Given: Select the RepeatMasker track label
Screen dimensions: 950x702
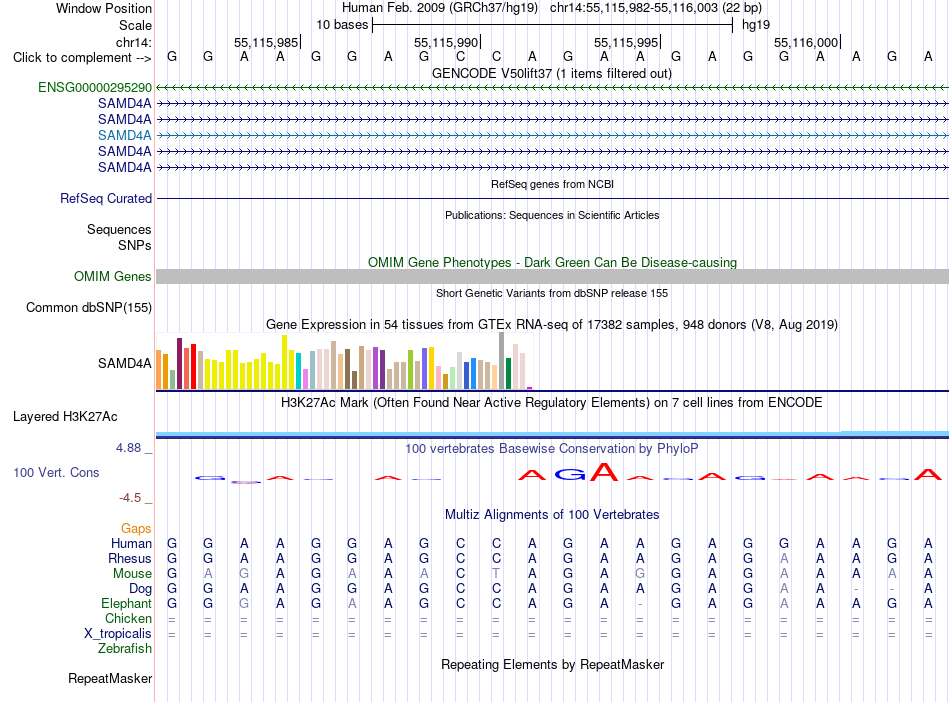Looking at the screenshot, I should click(x=110, y=679).
